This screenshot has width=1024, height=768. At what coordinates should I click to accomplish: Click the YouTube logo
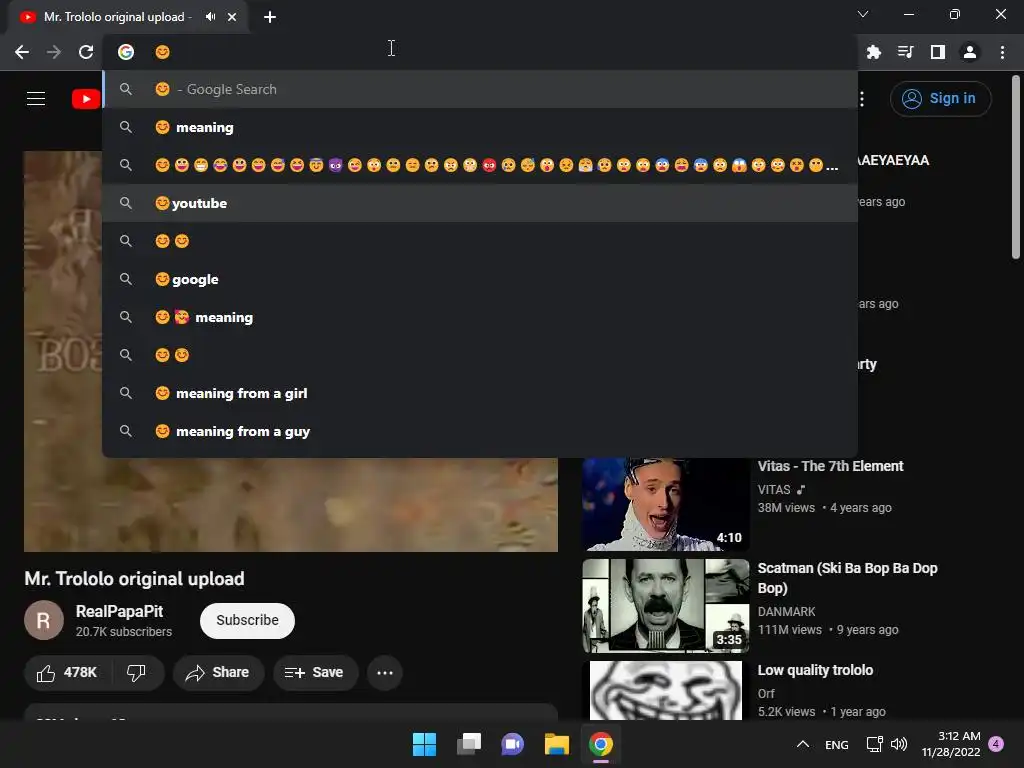[x=86, y=99]
